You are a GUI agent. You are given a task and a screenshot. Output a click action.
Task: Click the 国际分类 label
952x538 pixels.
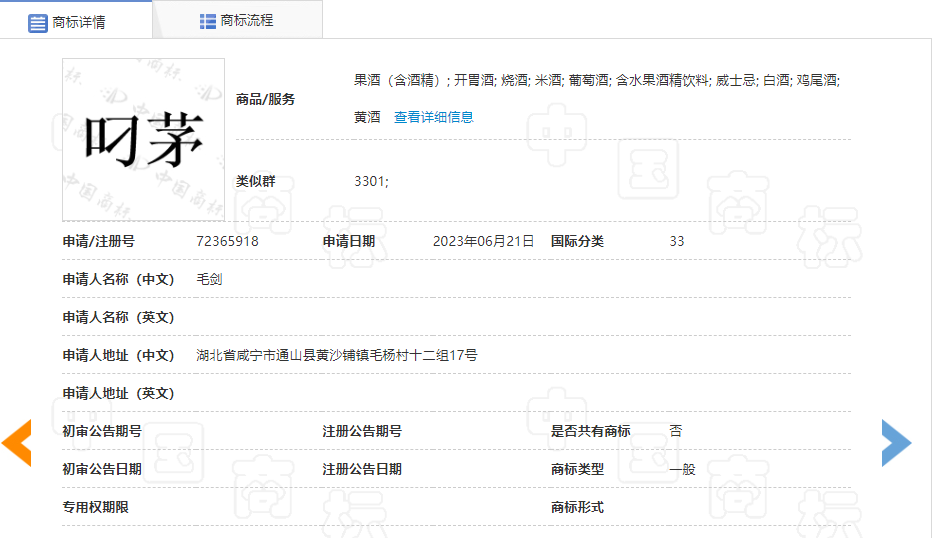577,241
